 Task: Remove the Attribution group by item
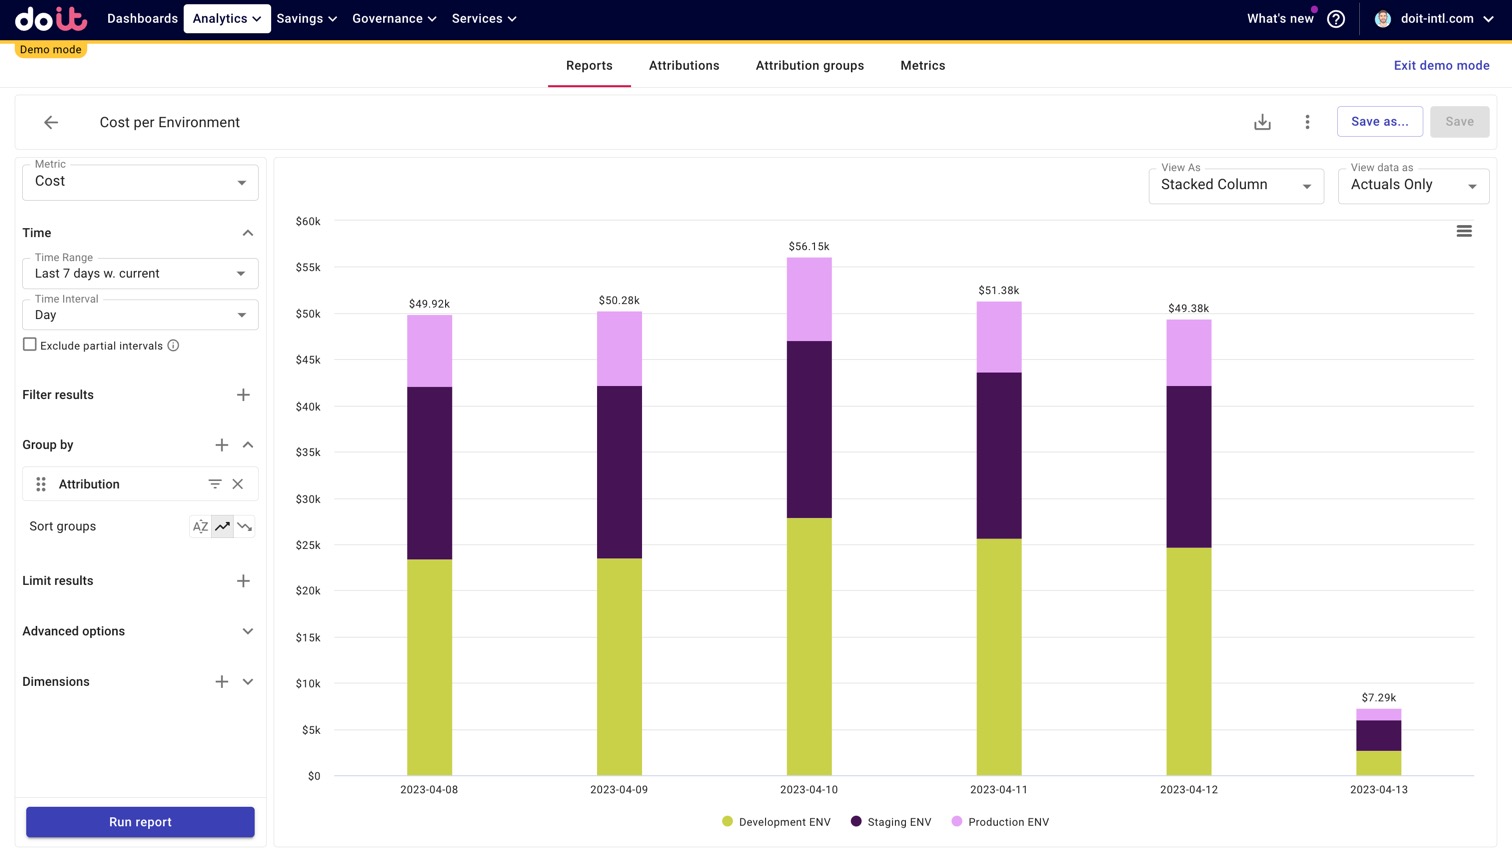(x=238, y=484)
